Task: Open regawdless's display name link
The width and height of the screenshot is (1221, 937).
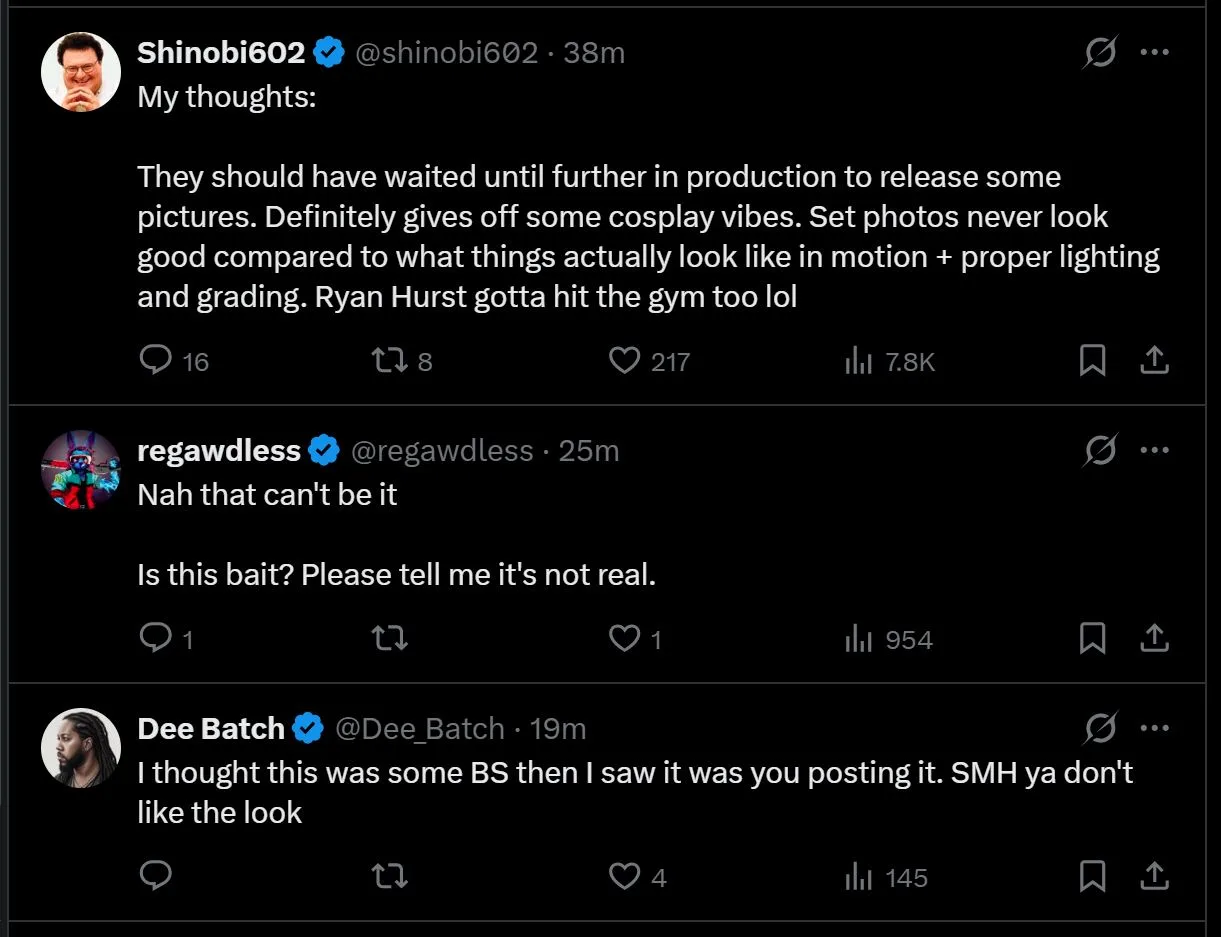Action: tap(219, 451)
